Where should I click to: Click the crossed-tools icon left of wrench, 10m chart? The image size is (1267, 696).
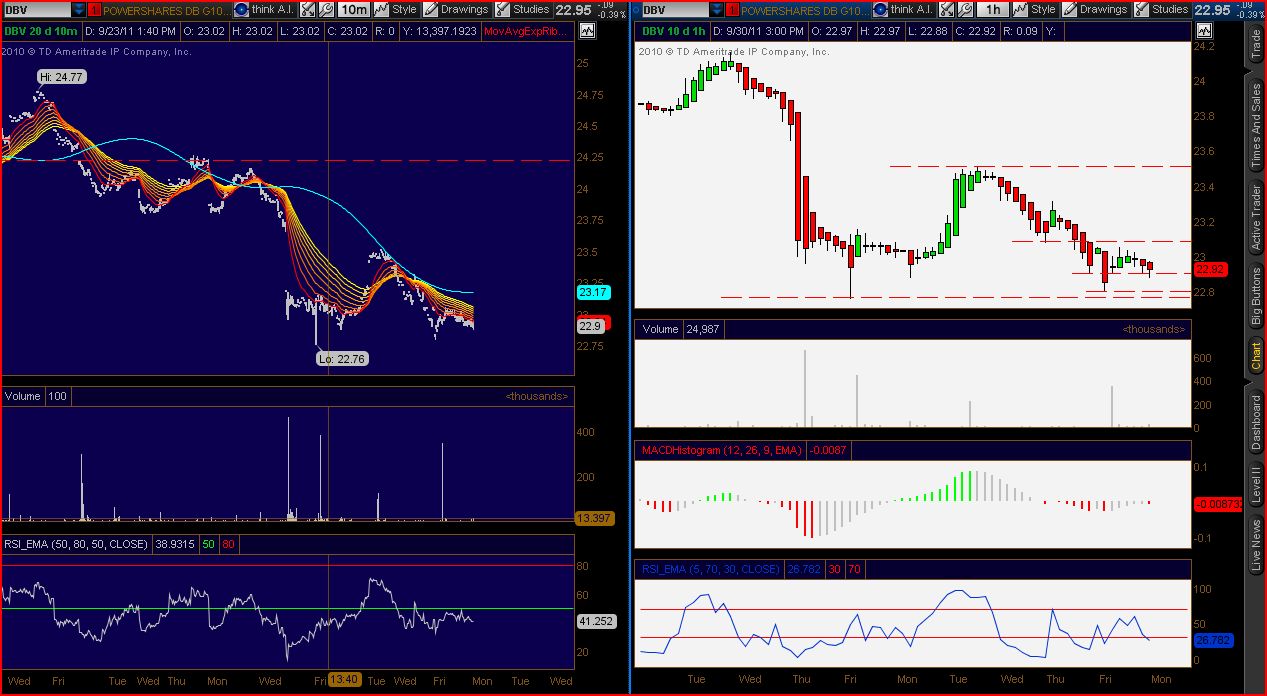308,9
